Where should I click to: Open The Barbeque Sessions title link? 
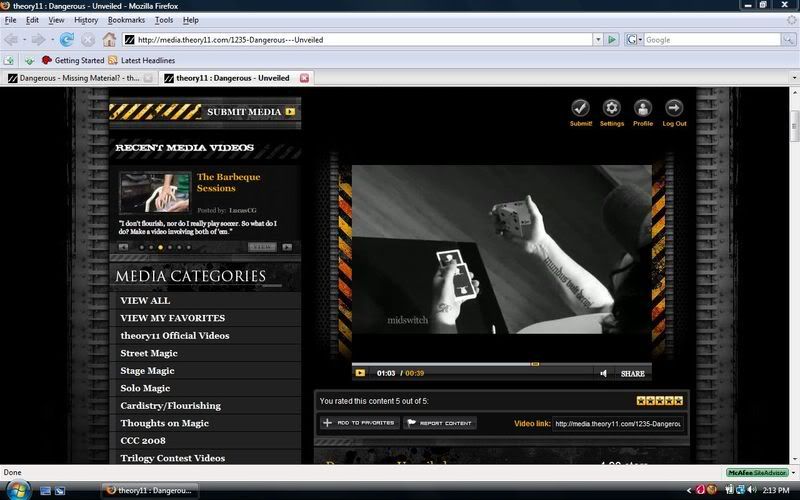(x=229, y=182)
